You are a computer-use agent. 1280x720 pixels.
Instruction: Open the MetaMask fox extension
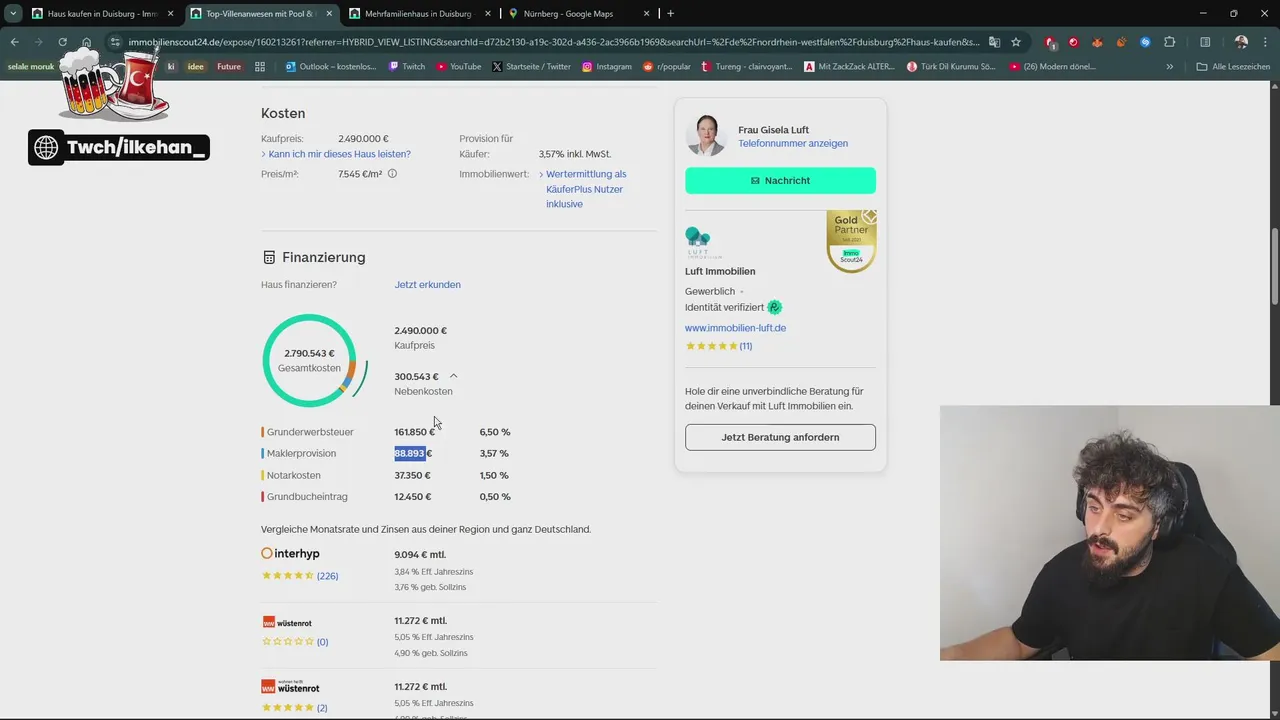(x=1097, y=42)
